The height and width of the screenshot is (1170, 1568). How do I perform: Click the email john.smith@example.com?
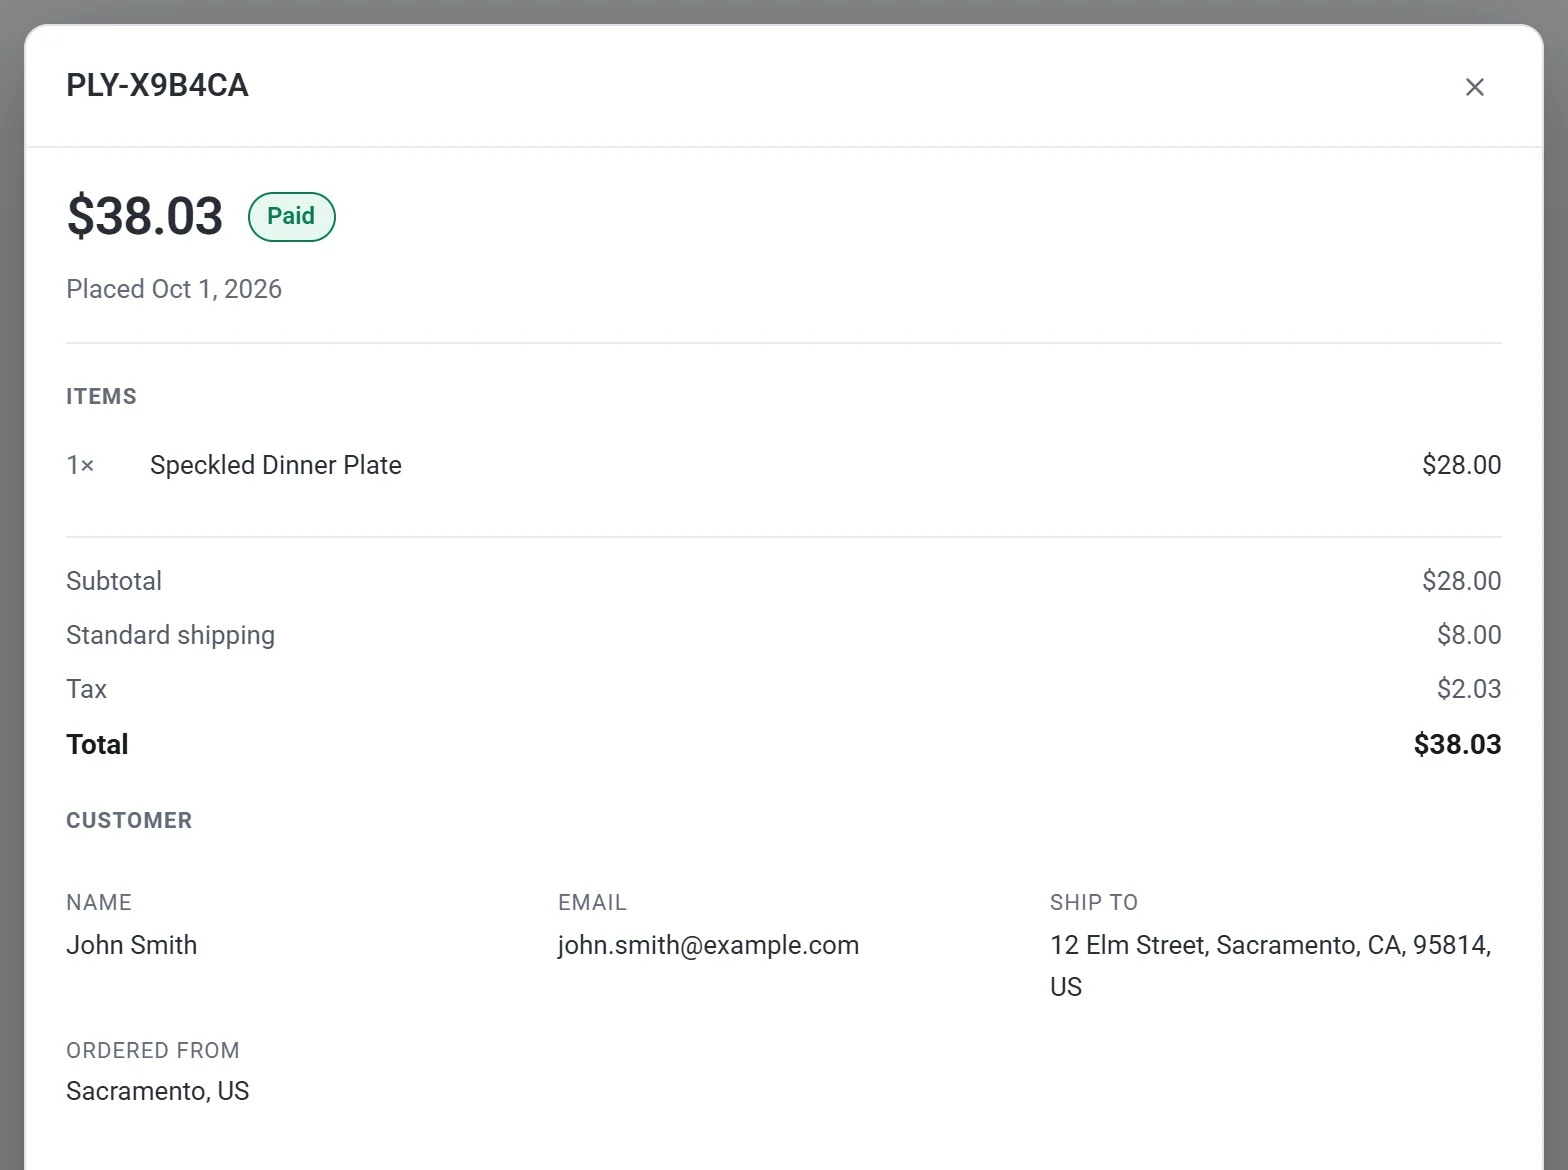(x=708, y=945)
